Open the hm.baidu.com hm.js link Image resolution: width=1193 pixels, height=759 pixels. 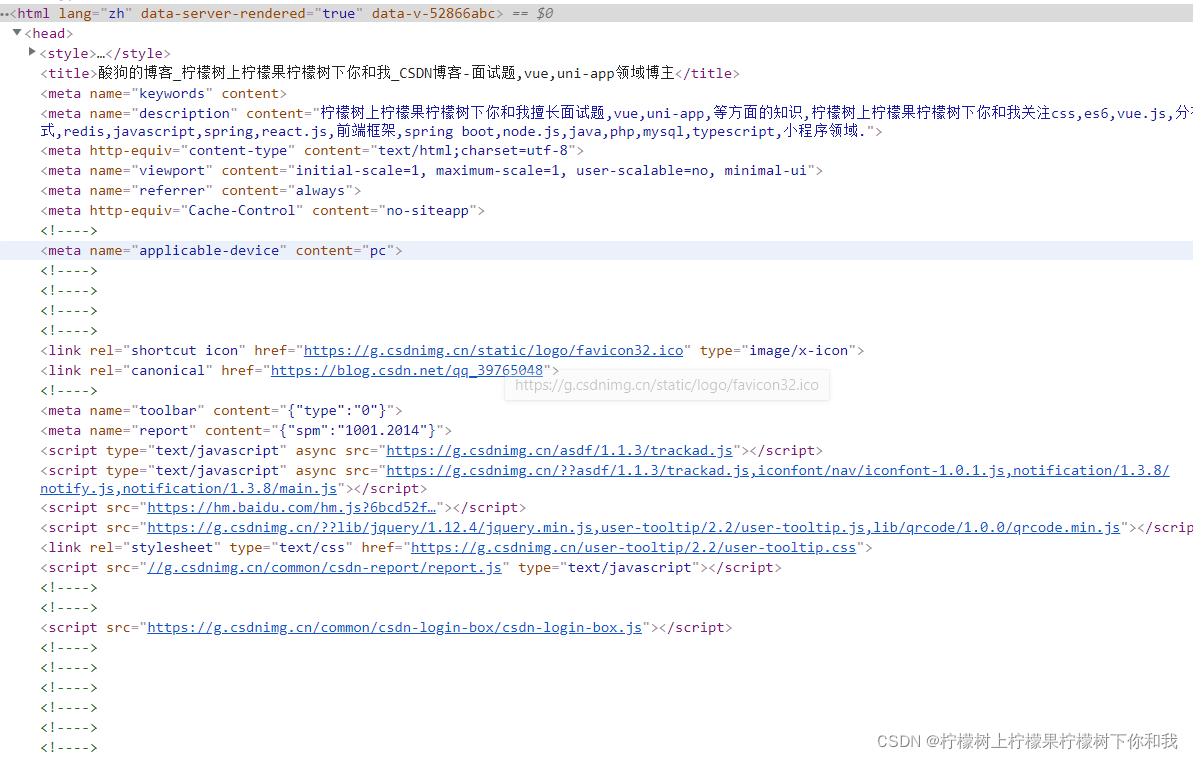[291, 508]
